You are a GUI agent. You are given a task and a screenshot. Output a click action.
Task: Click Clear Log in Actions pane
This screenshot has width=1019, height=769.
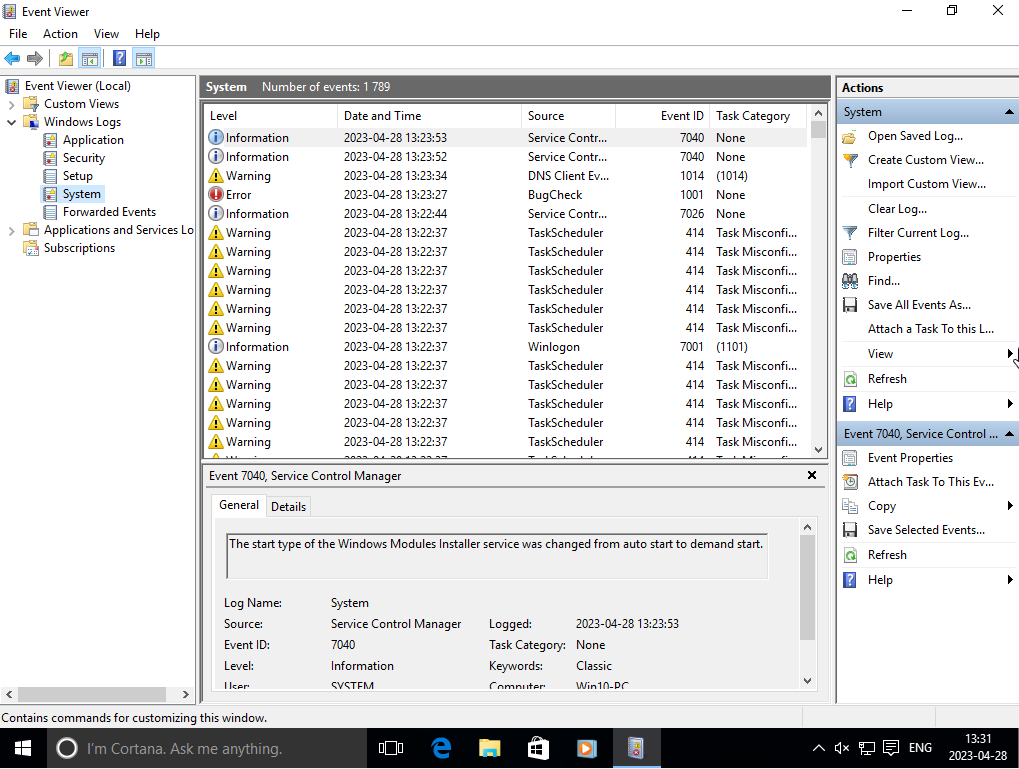896,209
